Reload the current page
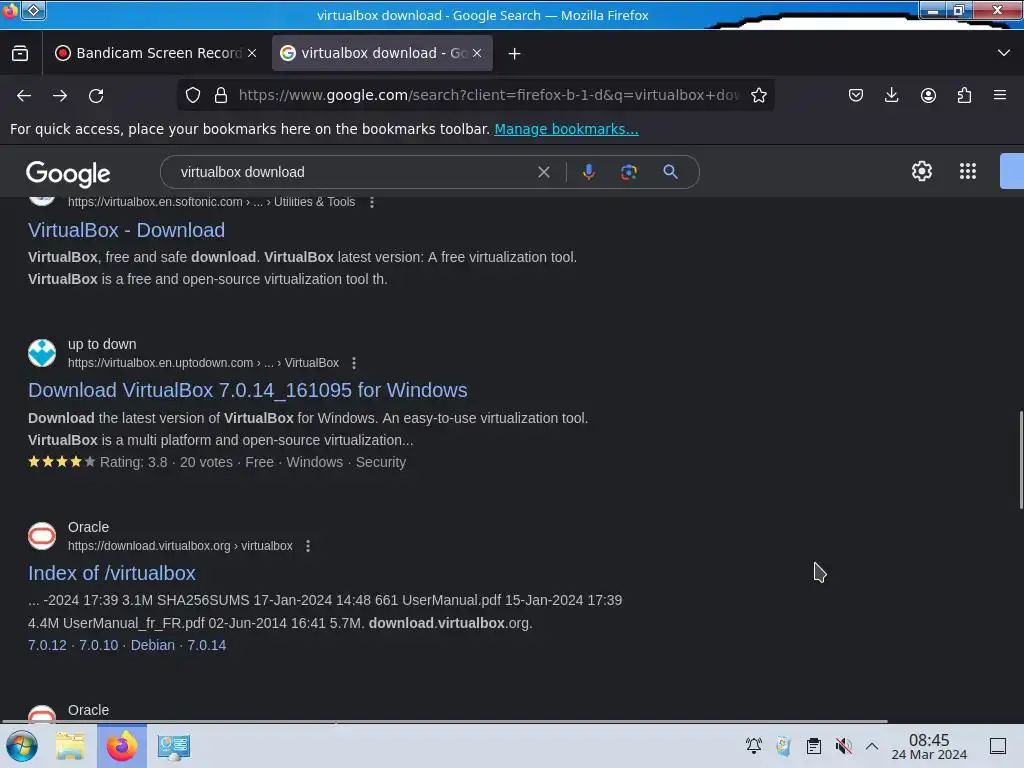 (x=96, y=96)
